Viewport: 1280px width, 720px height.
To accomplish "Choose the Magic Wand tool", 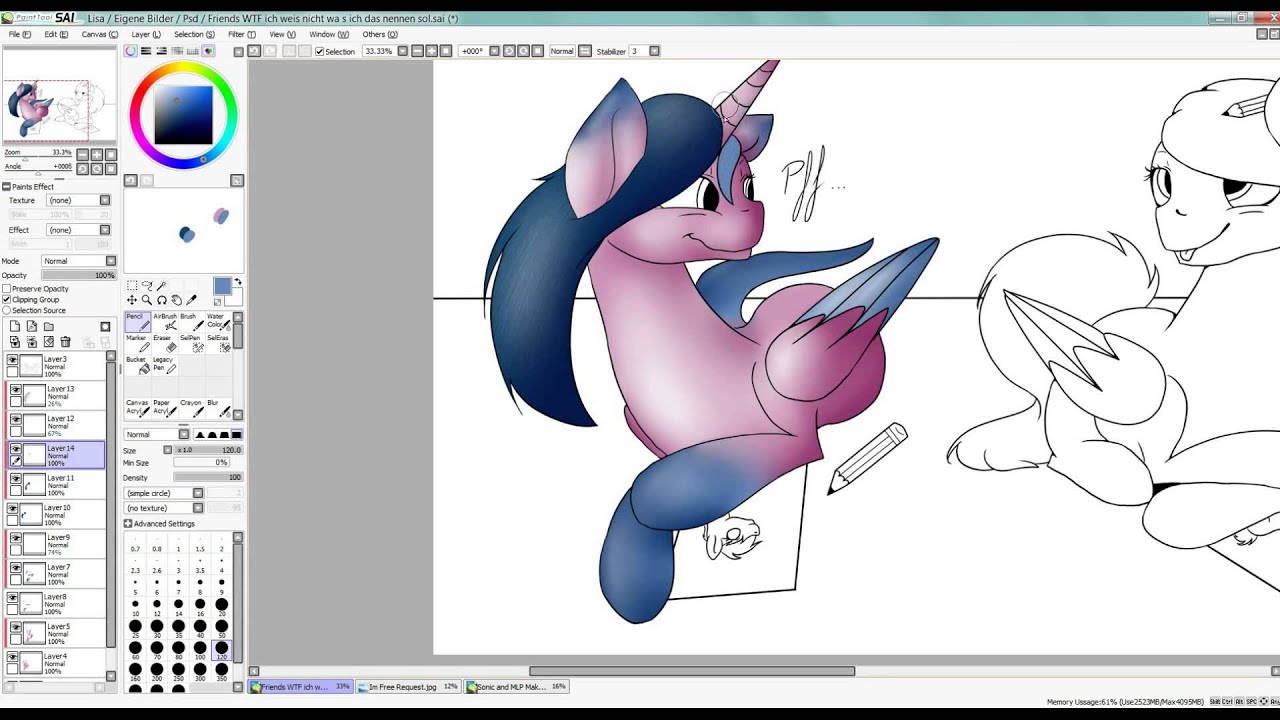I will coord(162,286).
